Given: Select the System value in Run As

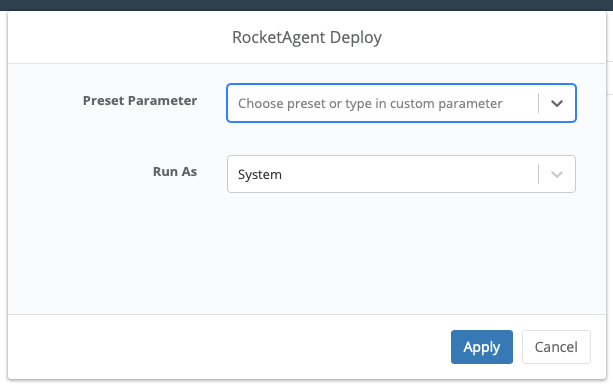Looking at the screenshot, I should pyautogui.click(x=260, y=174).
